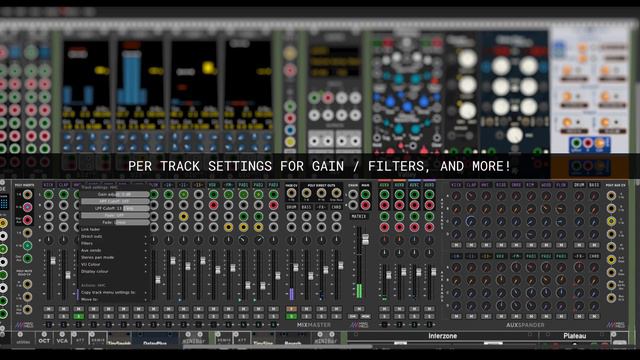Click the FADE CV poly input jack
640x360 pixels.
point(291,193)
